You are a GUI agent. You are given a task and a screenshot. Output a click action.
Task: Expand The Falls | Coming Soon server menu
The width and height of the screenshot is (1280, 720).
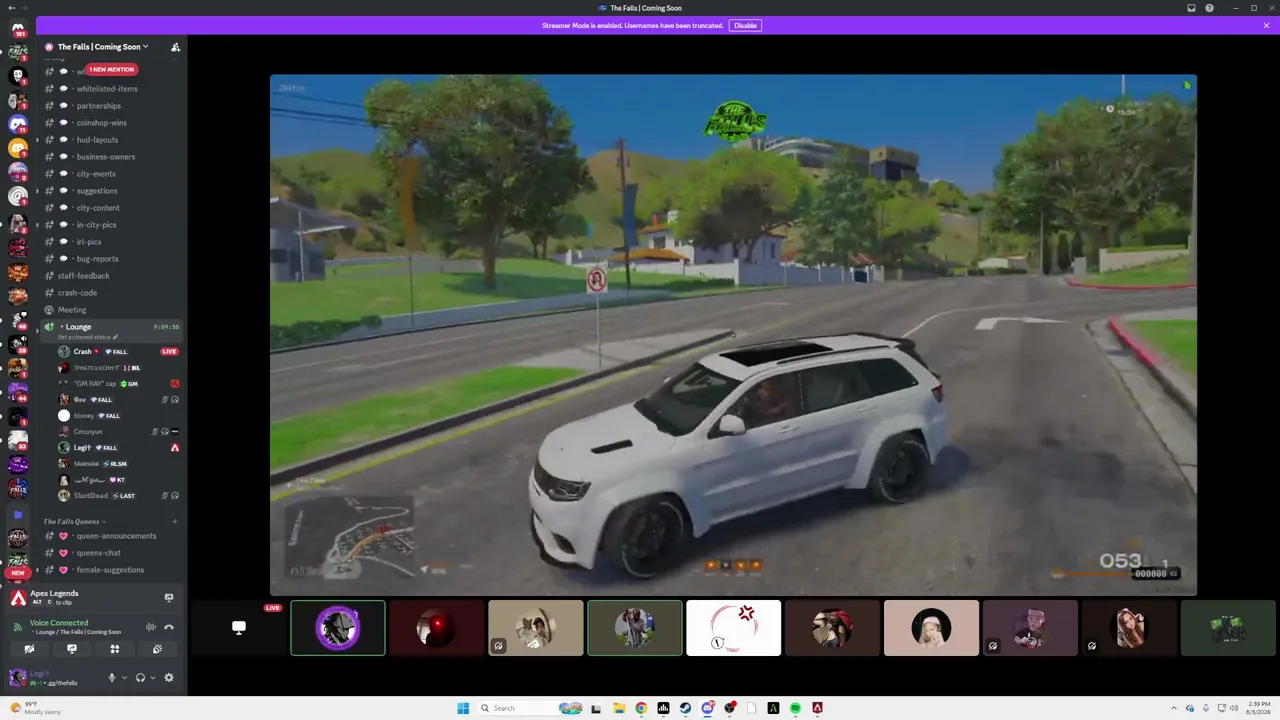pos(103,47)
